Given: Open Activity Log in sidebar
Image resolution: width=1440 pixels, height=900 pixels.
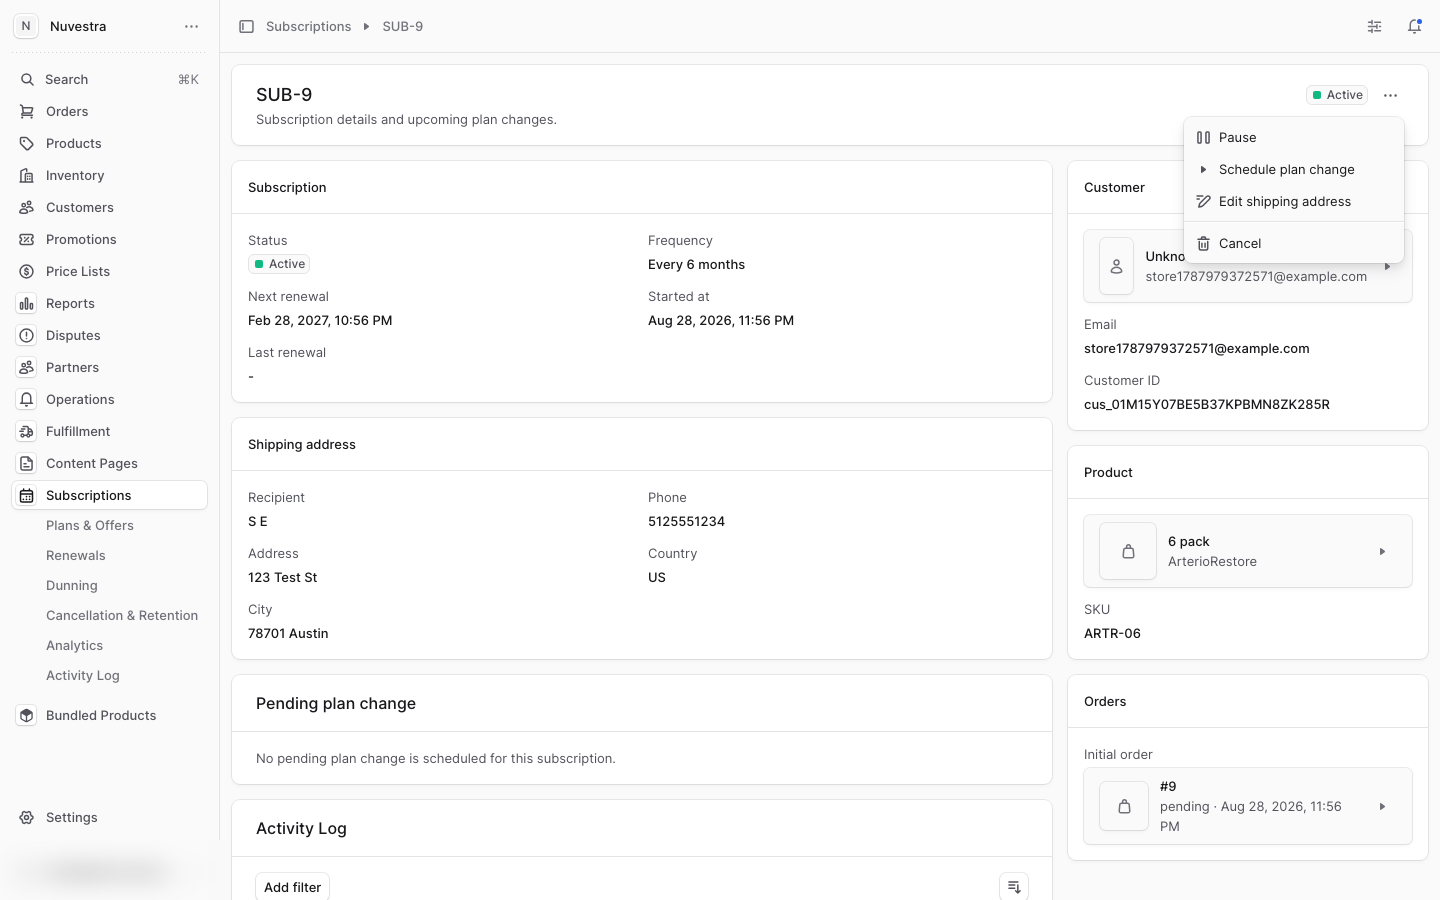Looking at the screenshot, I should point(83,675).
